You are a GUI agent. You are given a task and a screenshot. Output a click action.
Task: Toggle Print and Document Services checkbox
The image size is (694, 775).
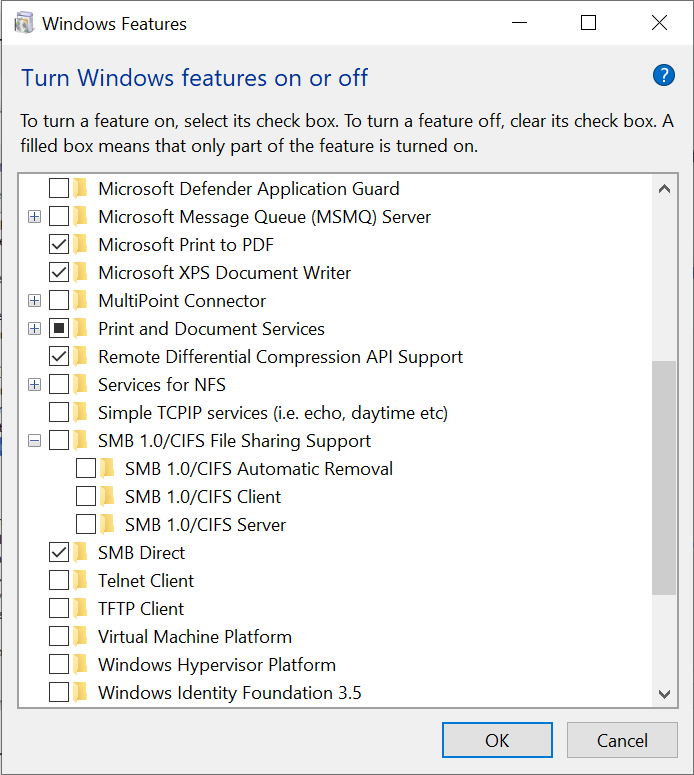coord(59,328)
